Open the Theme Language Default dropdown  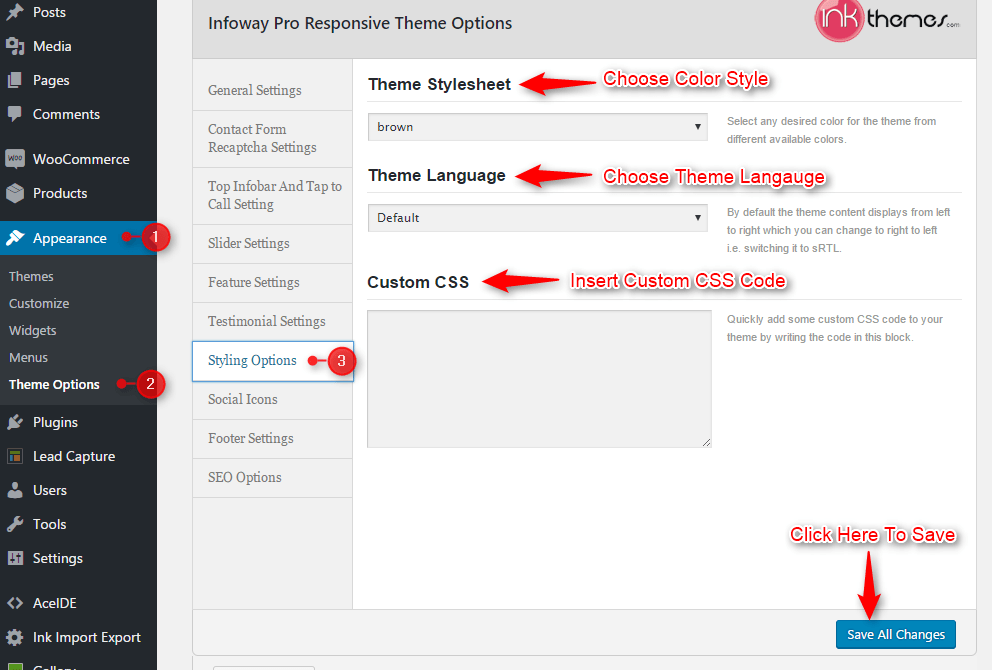click(x=537, y=218)
